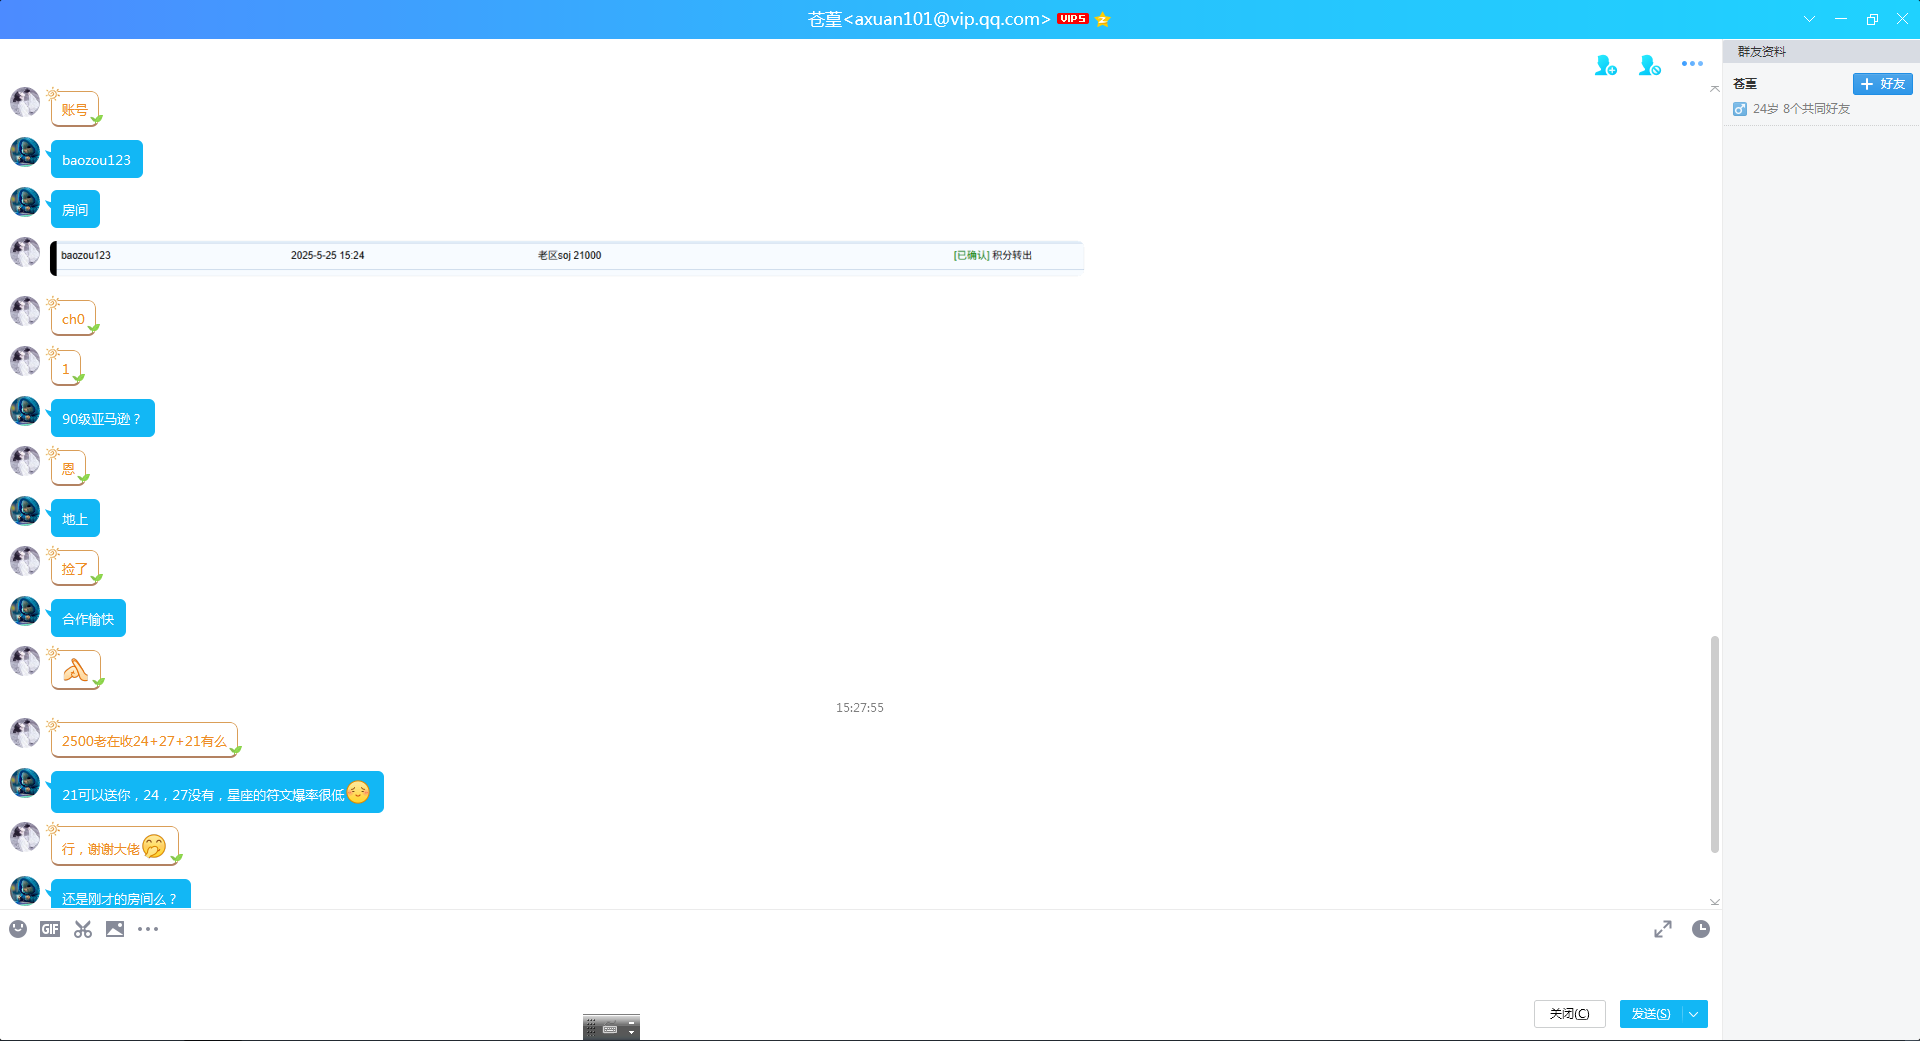Click the 发送(S) send button
Image resolution: width=1920 pixels, height=1041 pixels.
pyautogui.click(x=1651, y=1014)
